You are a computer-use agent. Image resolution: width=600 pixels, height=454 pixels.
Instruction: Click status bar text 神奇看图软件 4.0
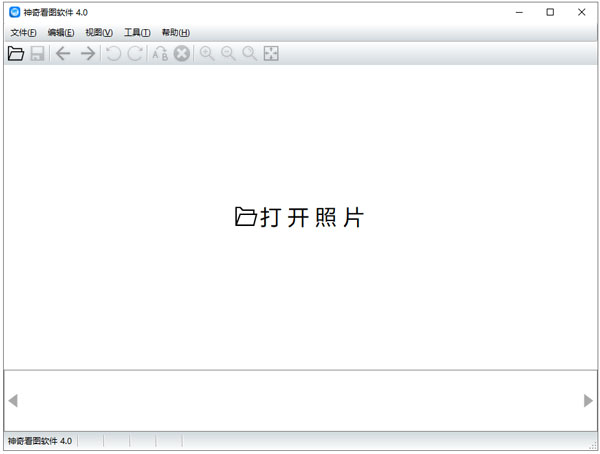click(x=40, y=441)
